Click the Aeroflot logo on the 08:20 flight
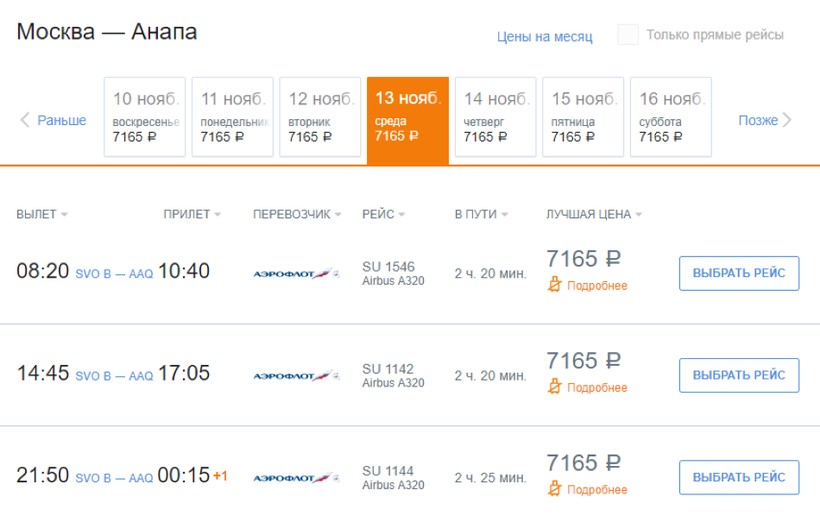This screenshot has height=522, width=820. pyautogui.click(x=296, y=273)
